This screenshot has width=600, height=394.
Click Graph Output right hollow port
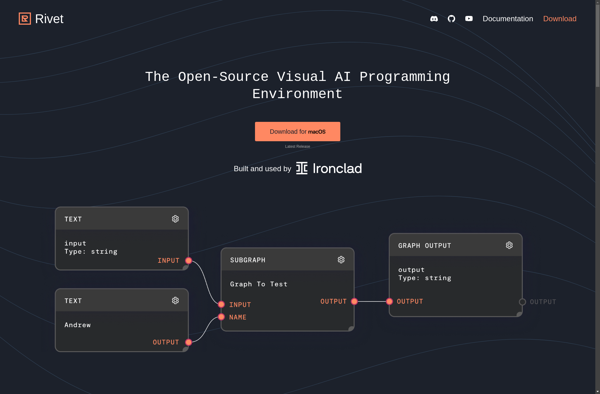coord(522,302)
